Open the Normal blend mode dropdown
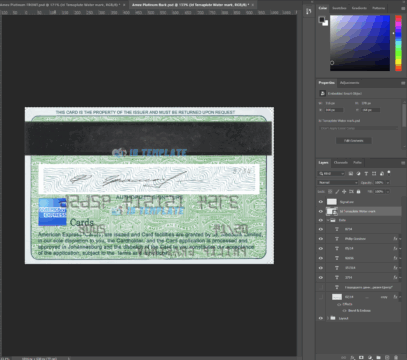Screen dimensions: 407x360 click(338, 183)
